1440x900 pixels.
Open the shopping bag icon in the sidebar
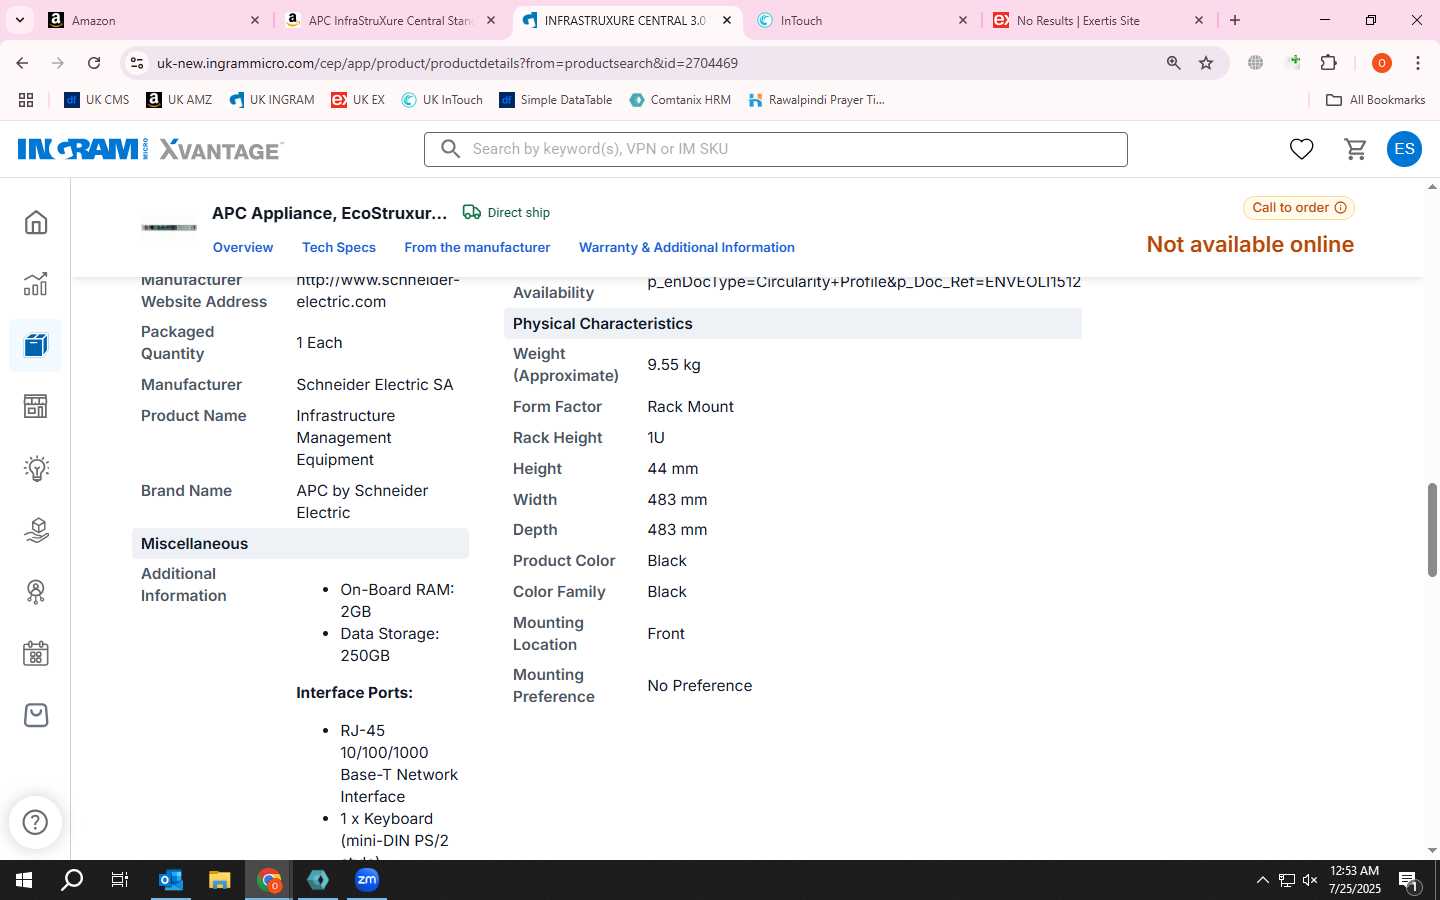click(36, 715)
